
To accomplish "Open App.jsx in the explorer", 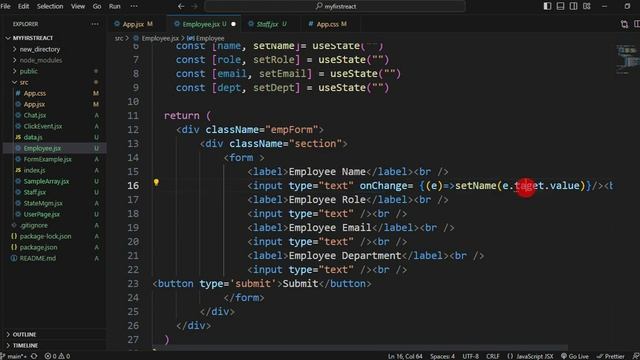I will click(34, 104).
